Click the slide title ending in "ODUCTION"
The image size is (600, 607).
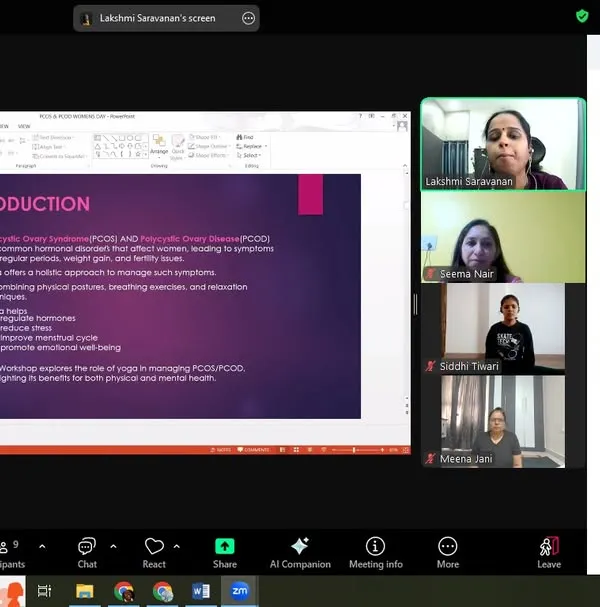[45, 204]
